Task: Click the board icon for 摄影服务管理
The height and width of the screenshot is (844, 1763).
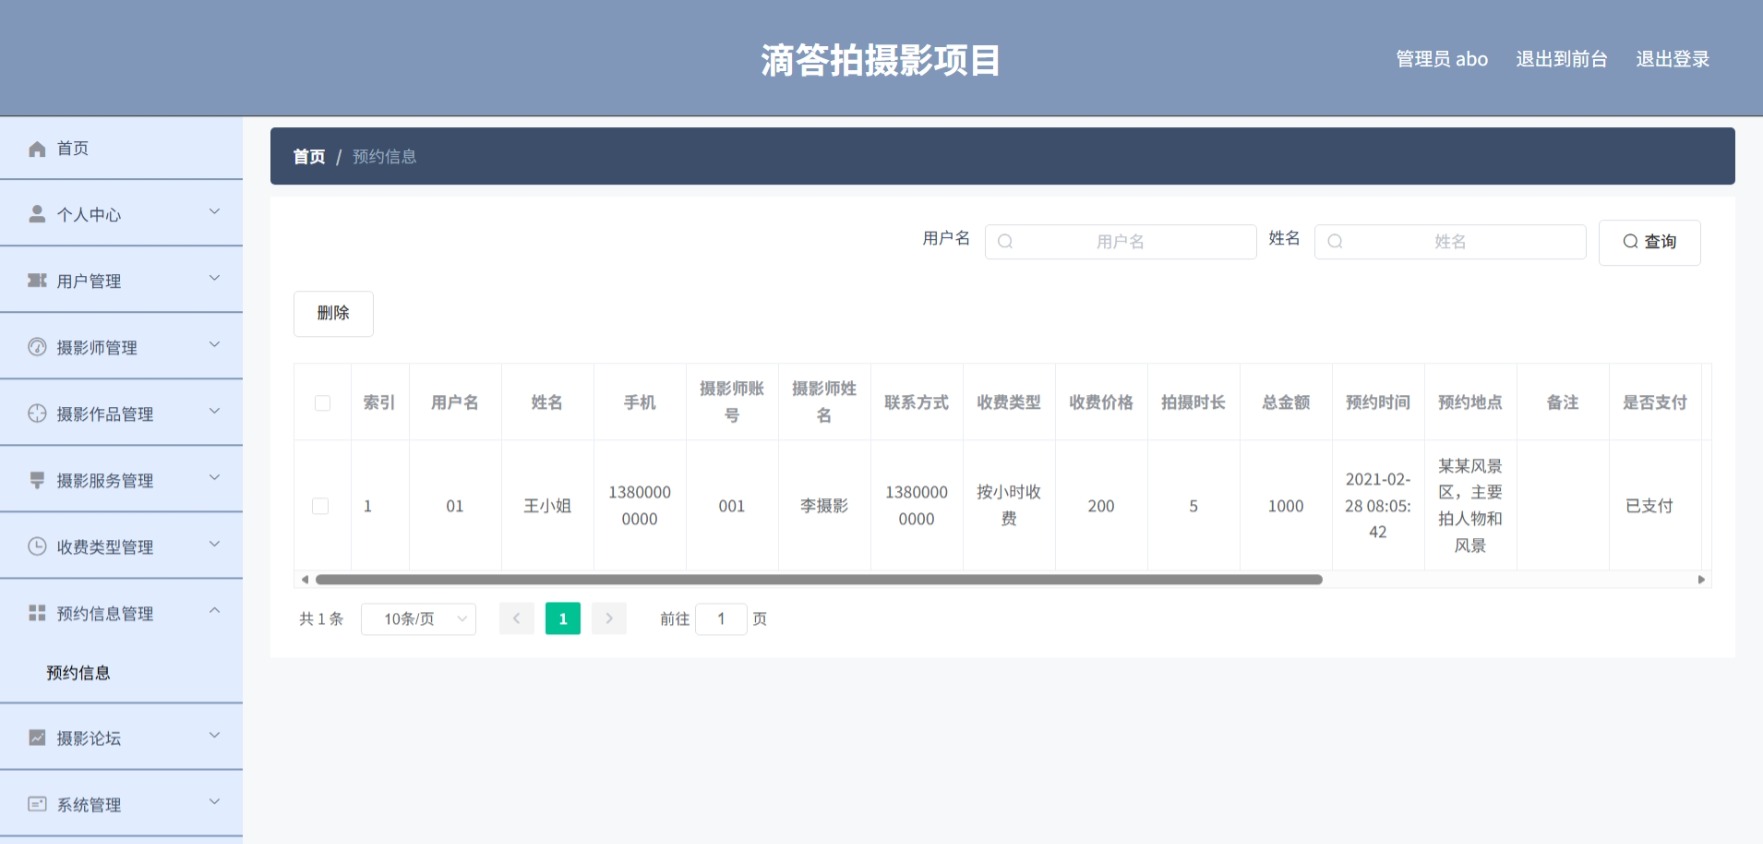Action: (x=37, y=480)
